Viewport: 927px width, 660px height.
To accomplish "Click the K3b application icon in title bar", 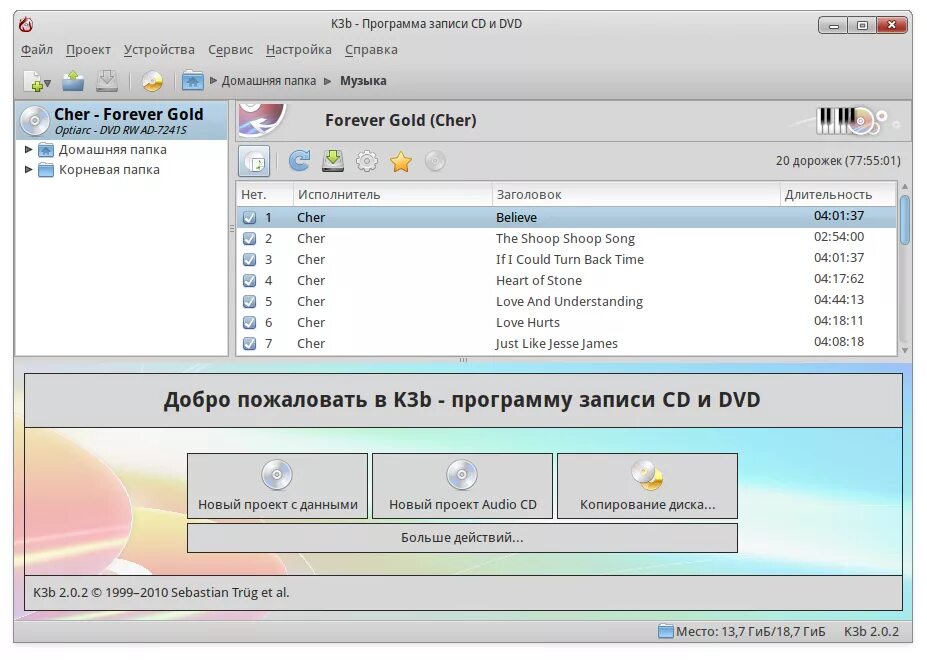I will pos(26,24).
